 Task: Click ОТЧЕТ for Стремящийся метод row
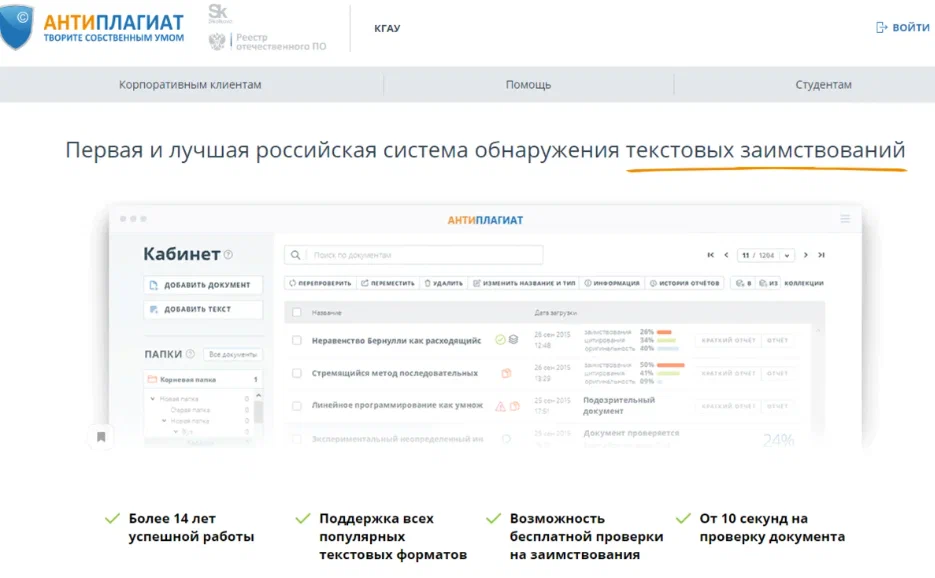click(x=777, y=373)
